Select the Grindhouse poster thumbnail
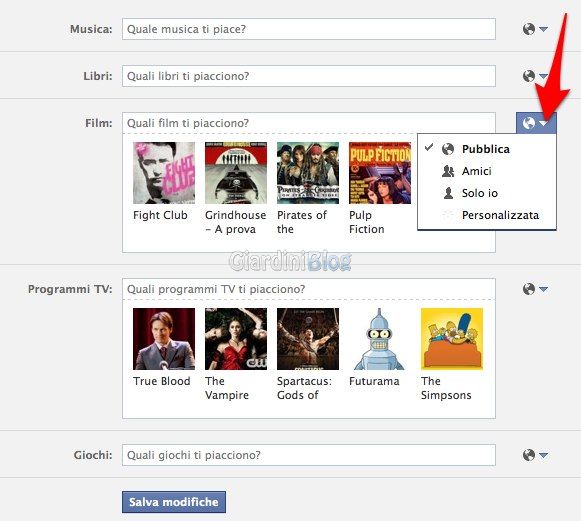This screenshot has height=521, width=581. [x=236, y=173]
